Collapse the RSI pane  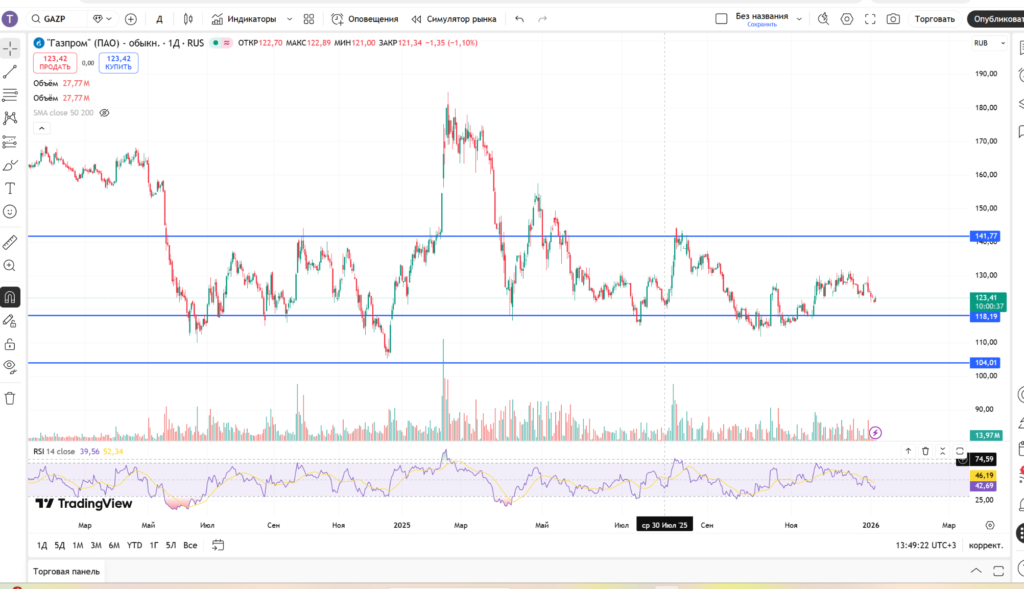942,451
